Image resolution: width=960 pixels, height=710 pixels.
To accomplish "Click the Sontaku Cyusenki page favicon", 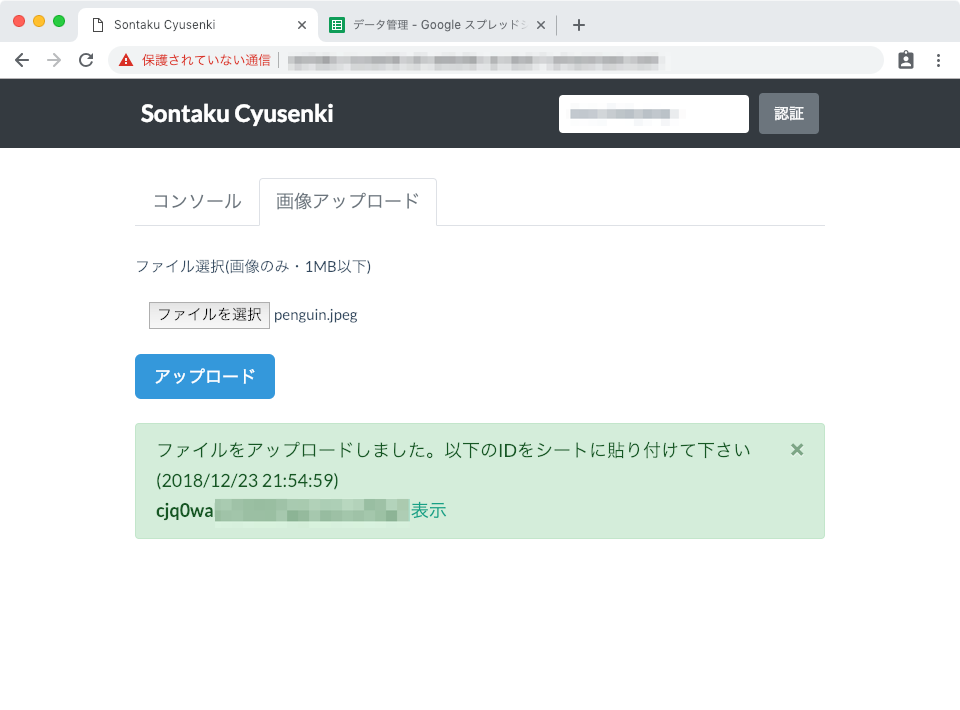I will click(x=97, y=24).
